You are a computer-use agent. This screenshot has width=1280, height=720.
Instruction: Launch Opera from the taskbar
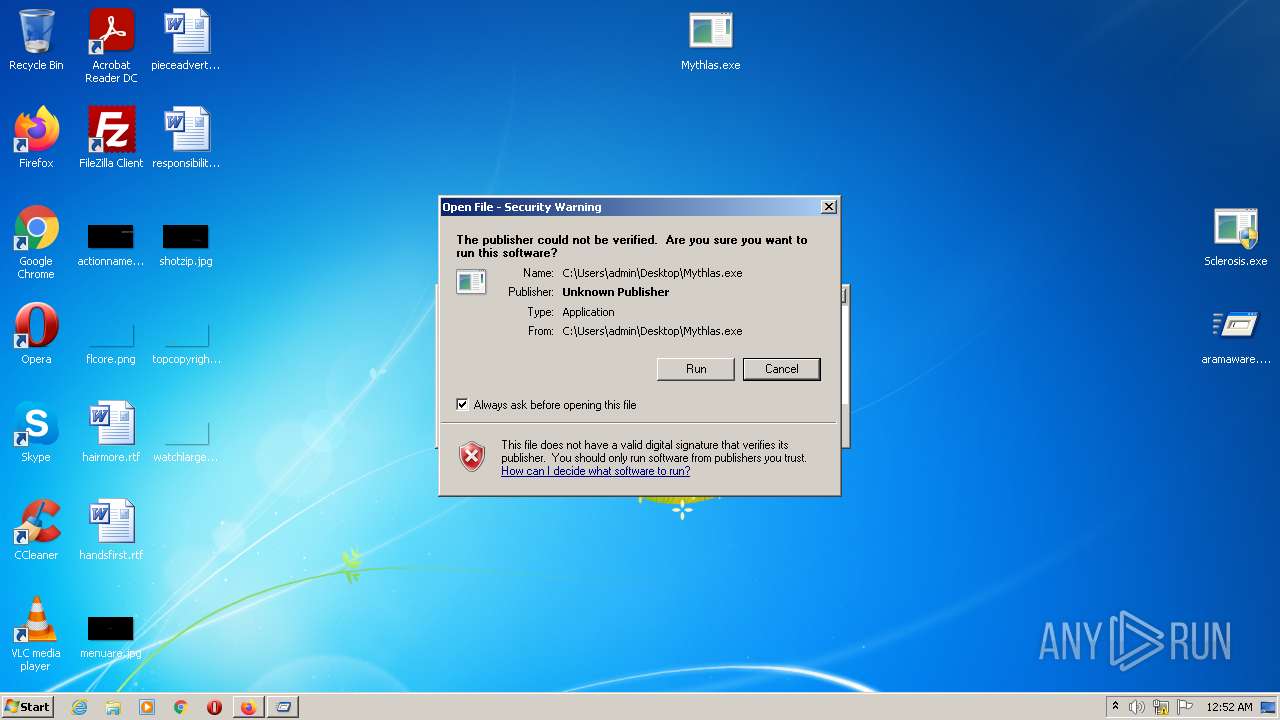pyautogui.click(x=214, y=707)
